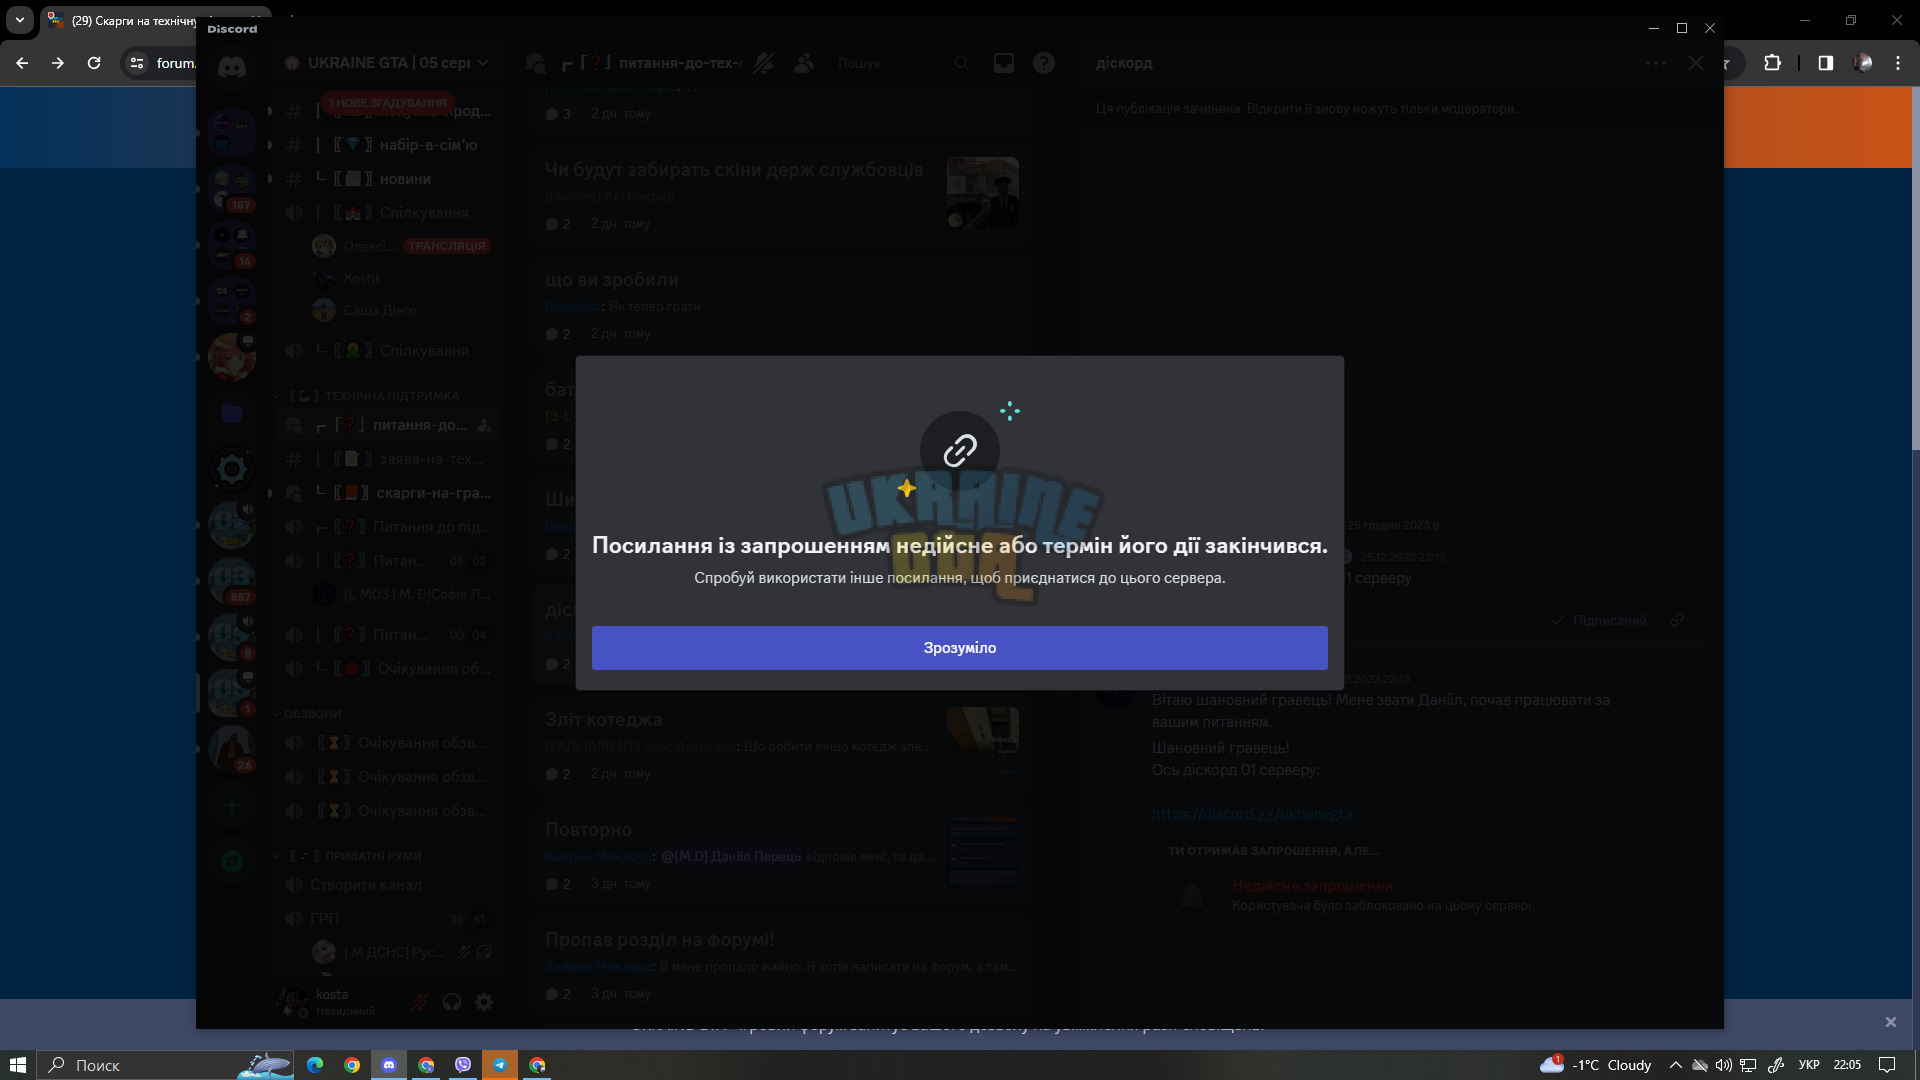Open UKRAINE GTA server name dropdown

pos(389,63)
